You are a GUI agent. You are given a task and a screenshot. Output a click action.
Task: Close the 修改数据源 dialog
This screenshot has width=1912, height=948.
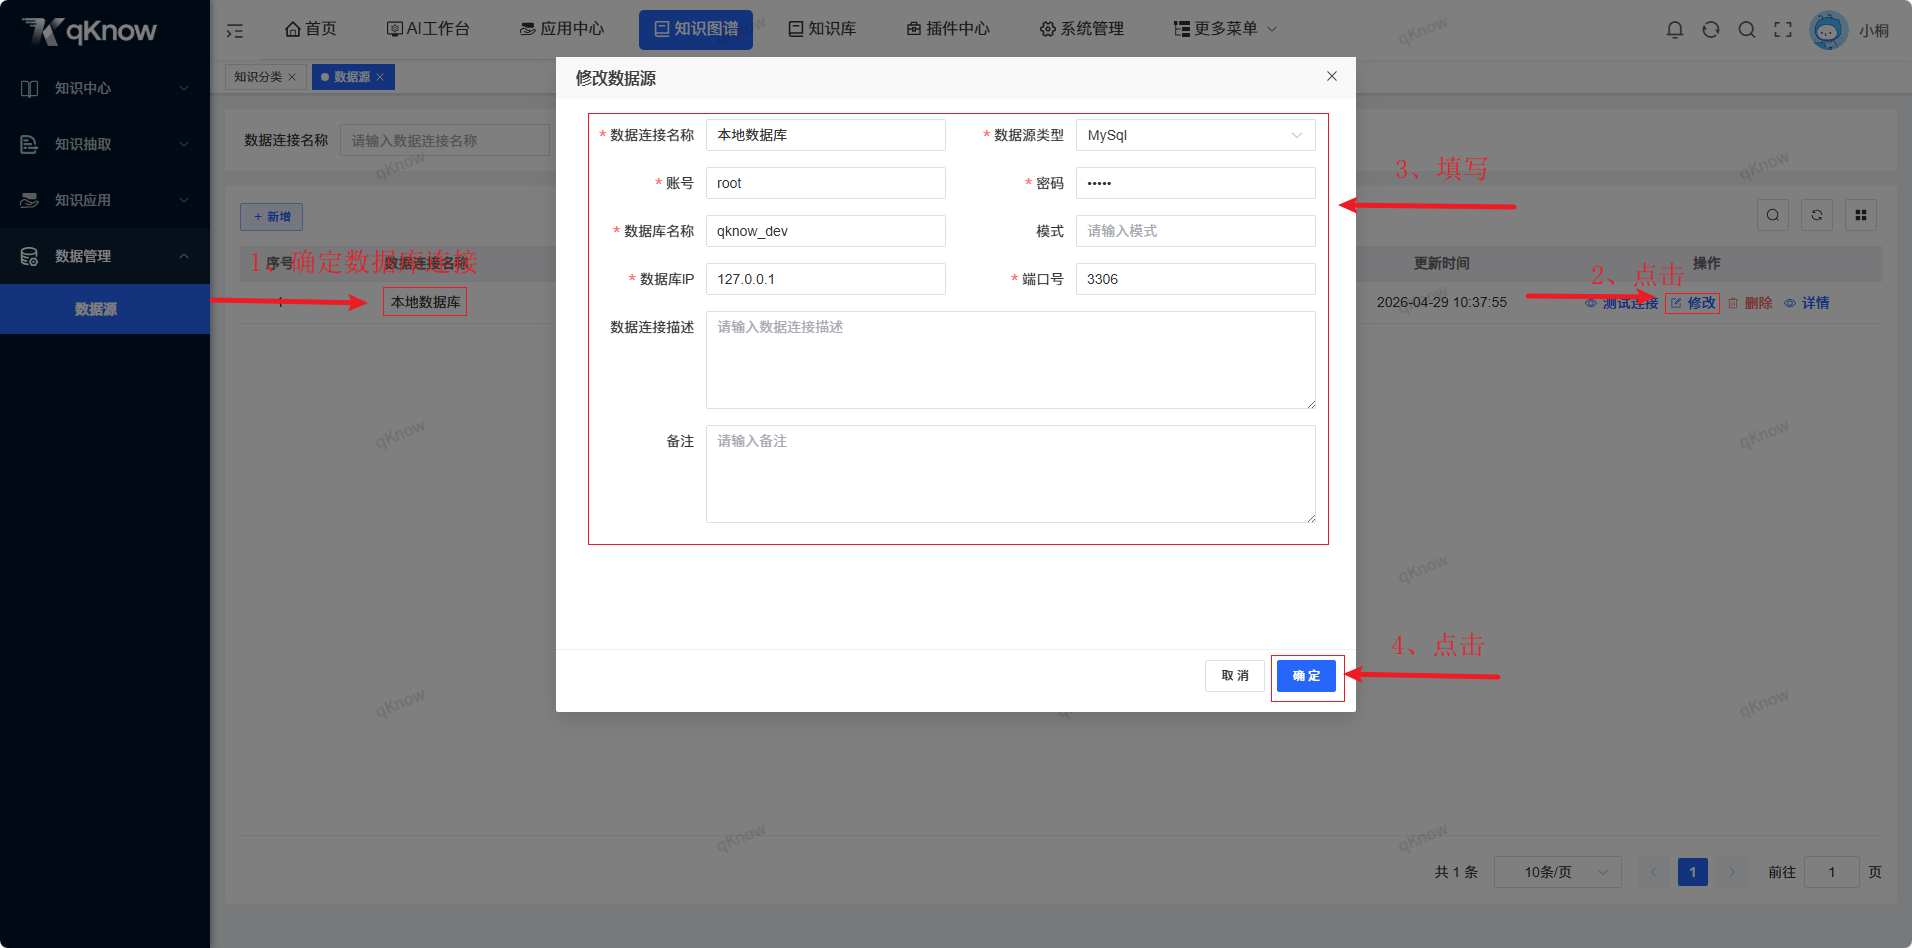(x=1332, y=76)
